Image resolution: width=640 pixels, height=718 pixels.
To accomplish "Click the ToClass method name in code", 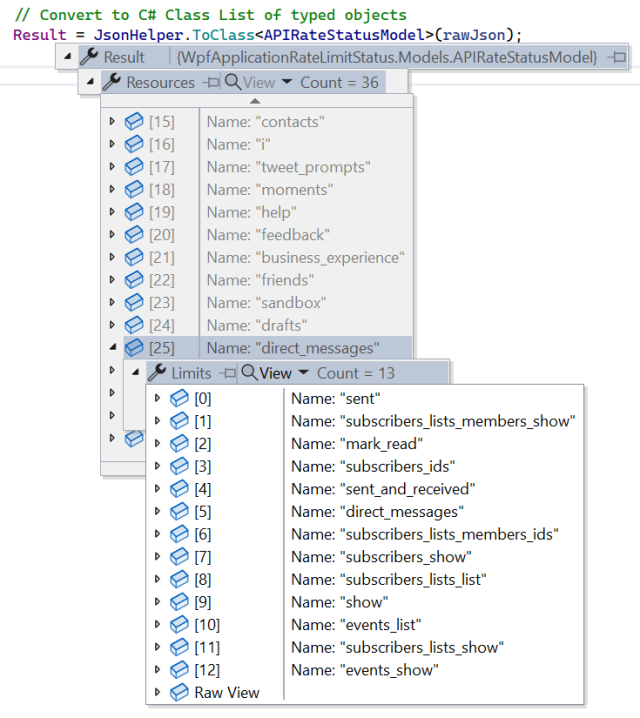I will click(223, 35).
